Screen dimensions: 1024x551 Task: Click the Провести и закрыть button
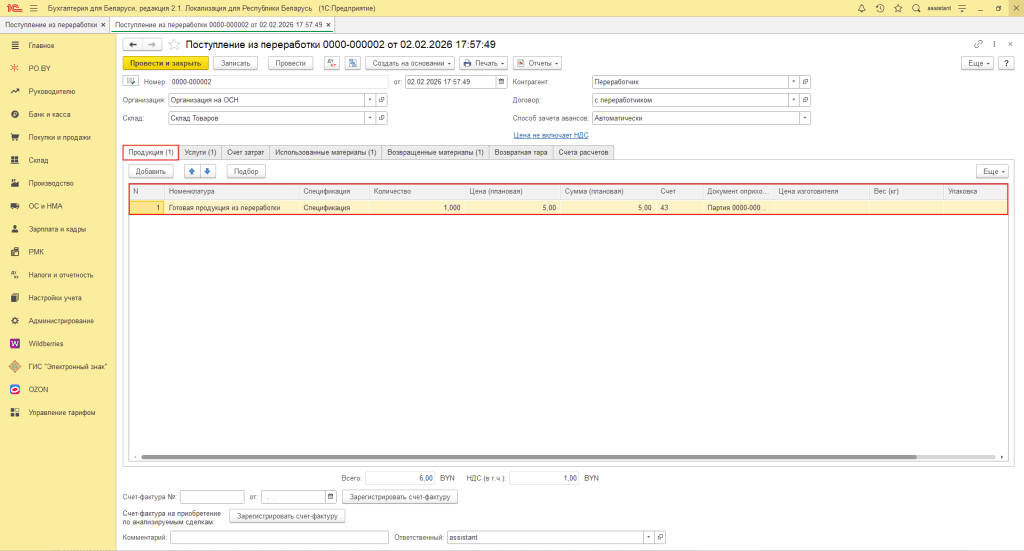(165, 63)
